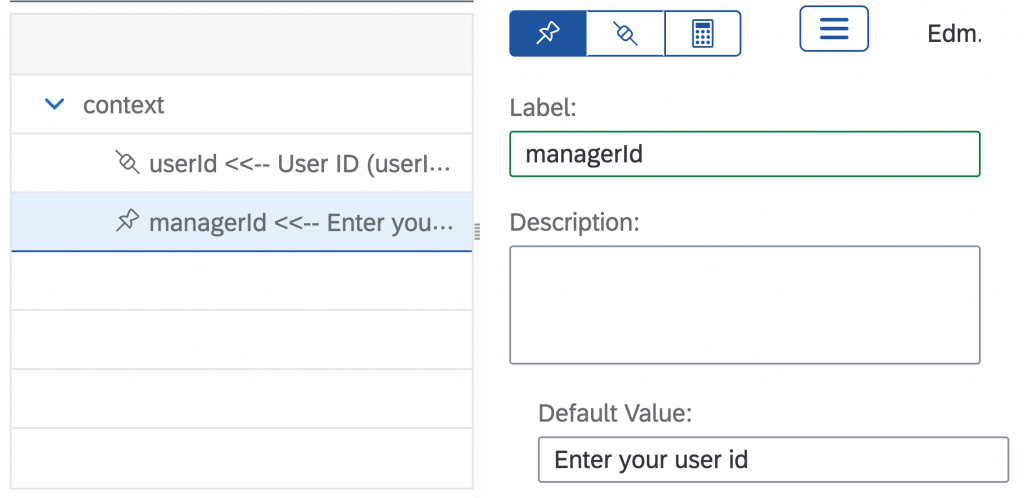The width and height of the screenshot is (1024, 498).
Task: Click the context label in tree
Action: (123, 105)
